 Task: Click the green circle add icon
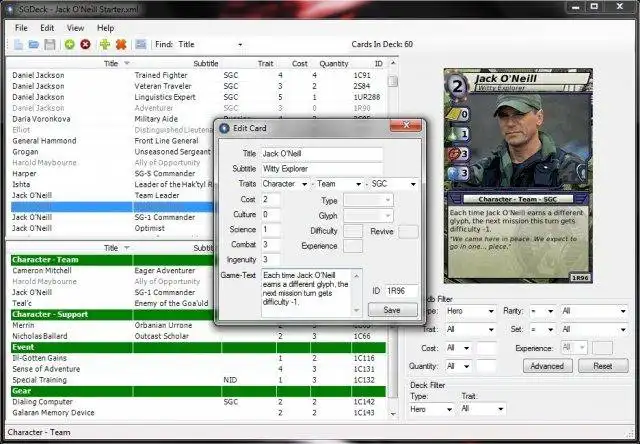tap(70, 44)
